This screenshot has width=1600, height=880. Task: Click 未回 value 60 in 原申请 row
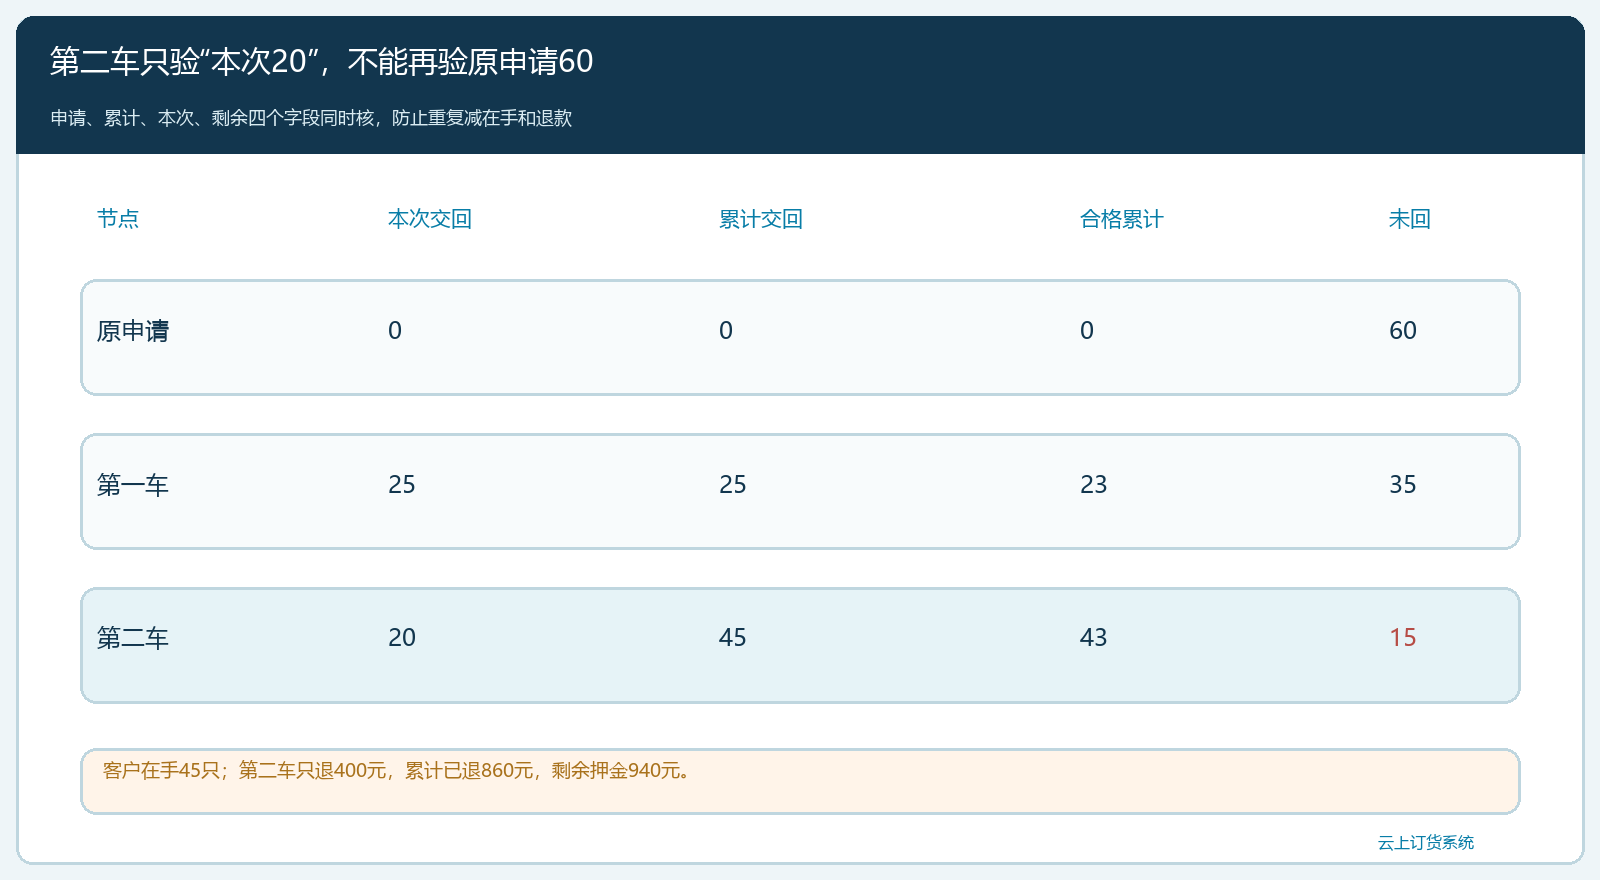(x=1403, y=331)
